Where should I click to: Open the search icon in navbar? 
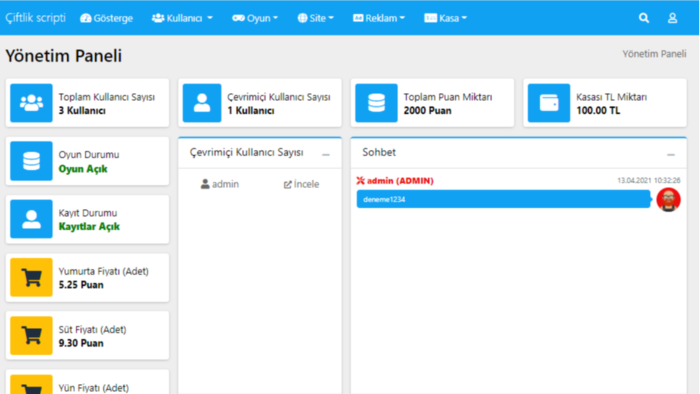[644, 18]
